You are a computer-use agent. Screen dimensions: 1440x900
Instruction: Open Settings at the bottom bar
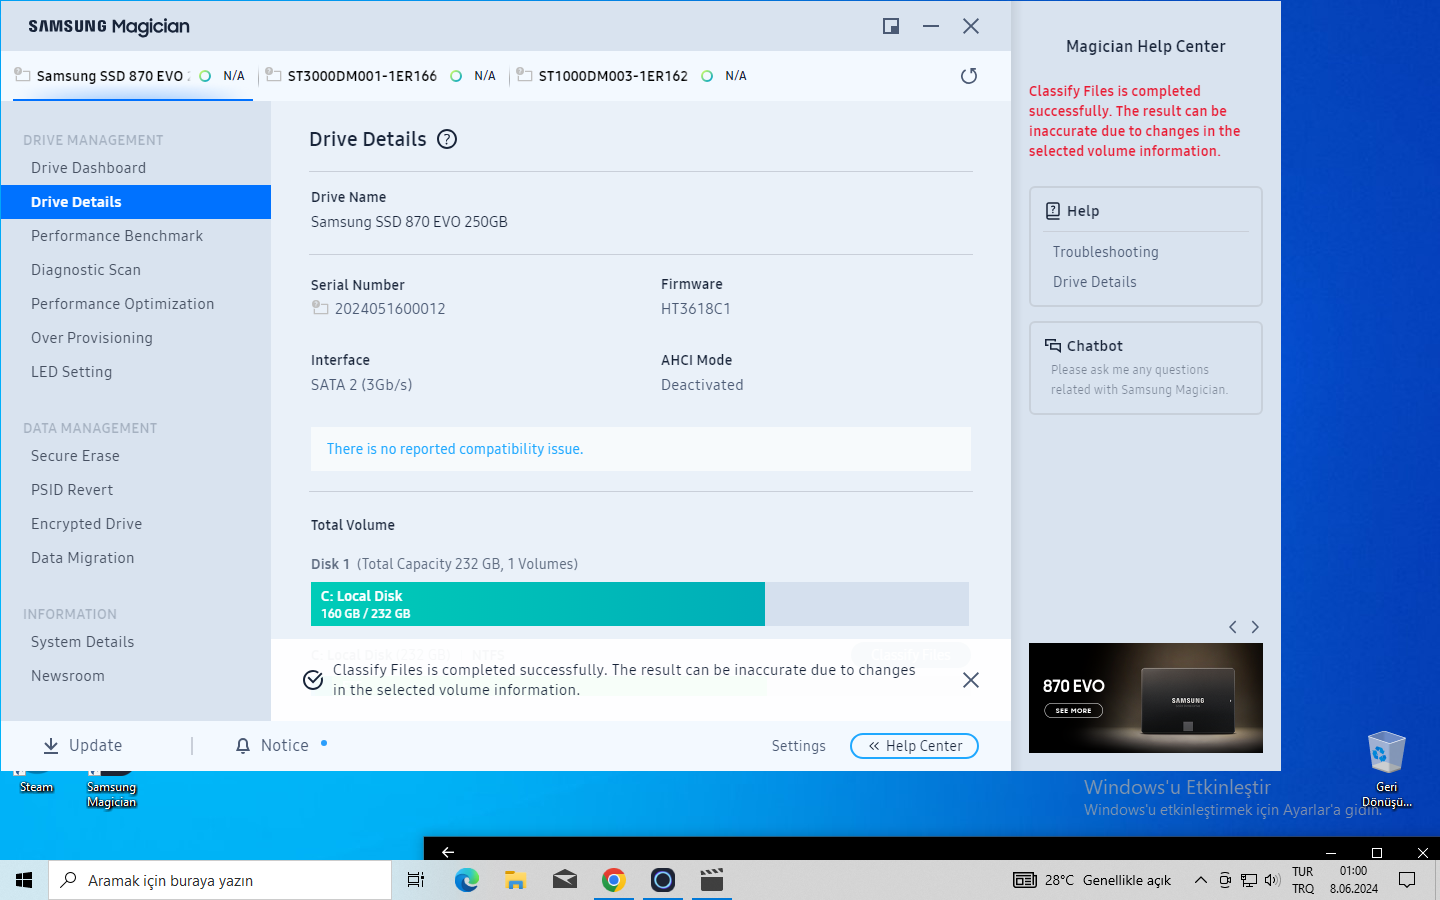(799, 746)
